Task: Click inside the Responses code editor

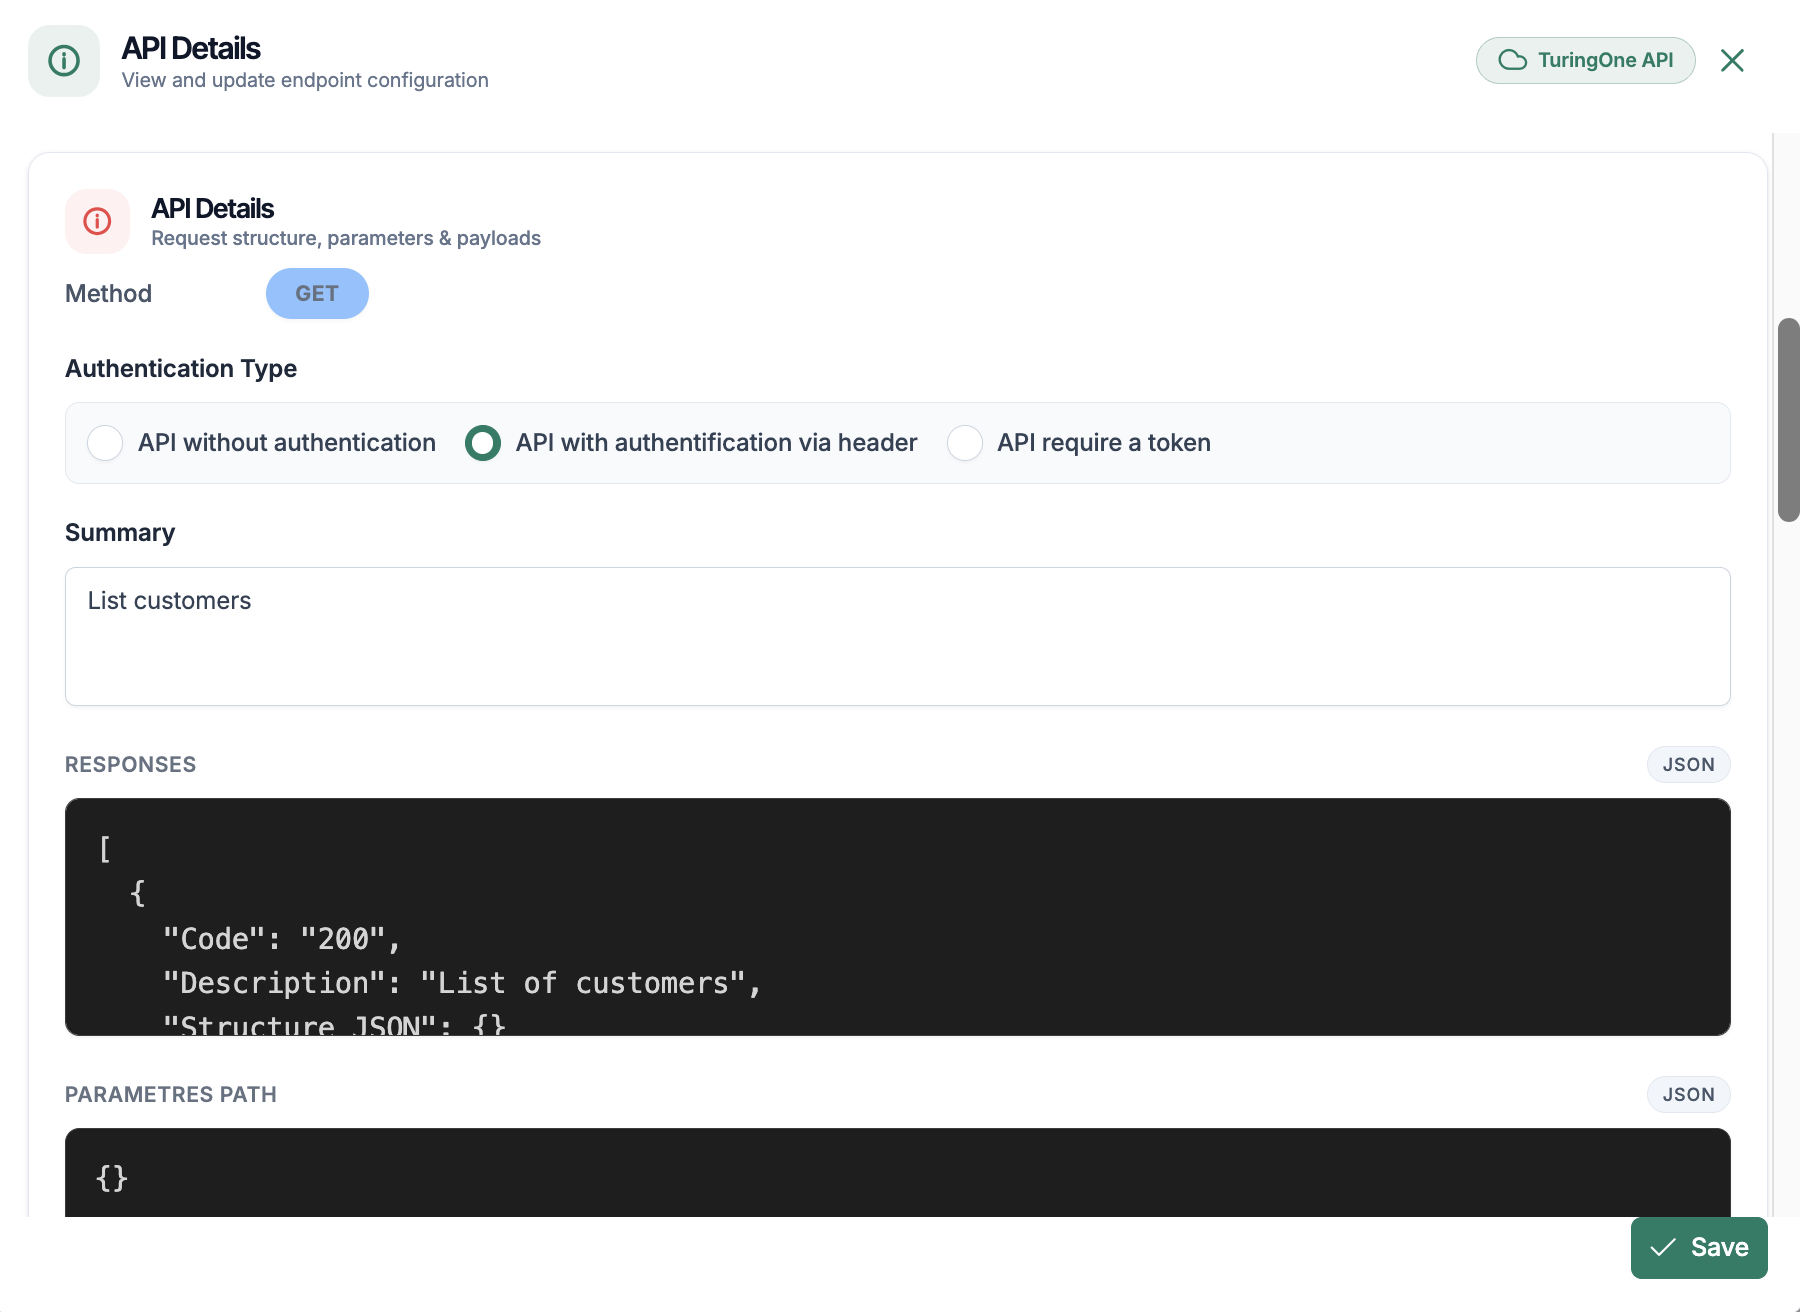Action: [897, 916]
